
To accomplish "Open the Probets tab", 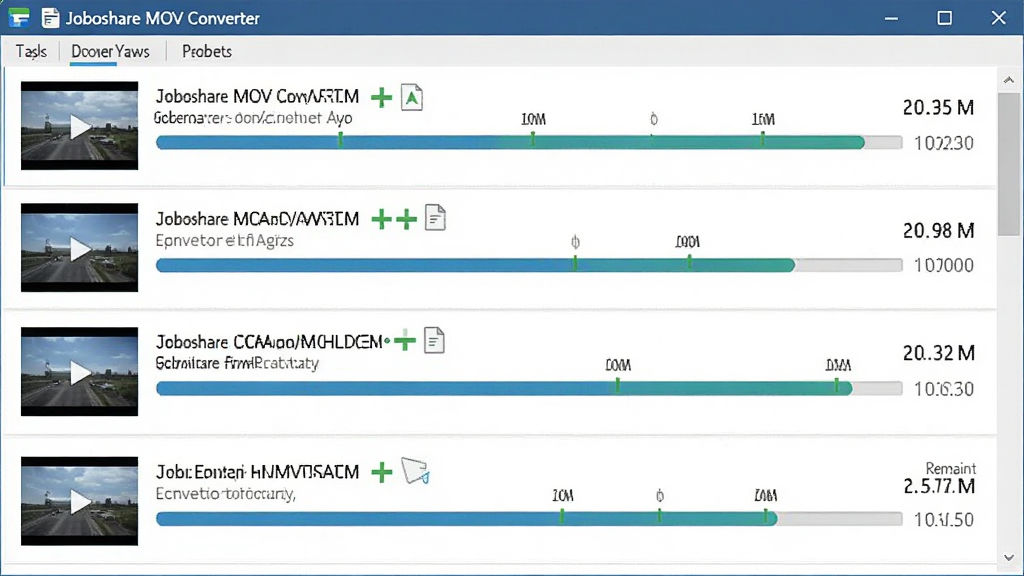I will pos(206,51).
